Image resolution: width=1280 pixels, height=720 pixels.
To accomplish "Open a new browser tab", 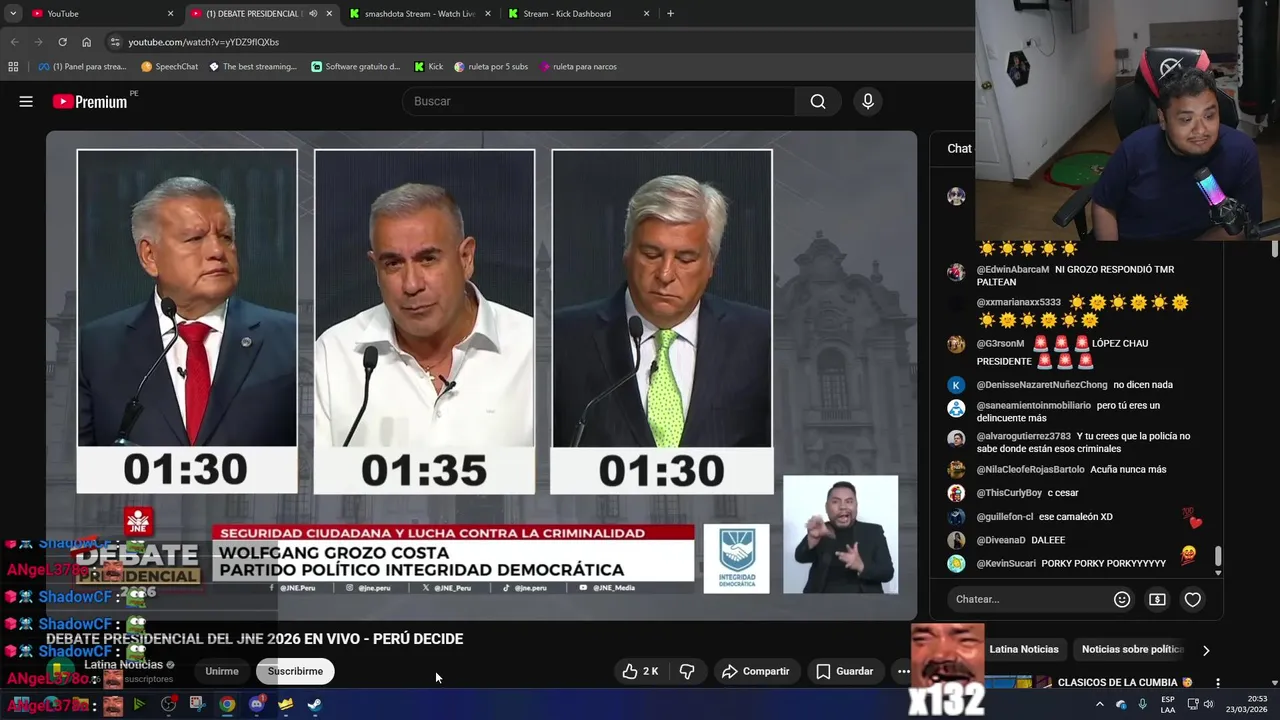I will pos(670,14).
